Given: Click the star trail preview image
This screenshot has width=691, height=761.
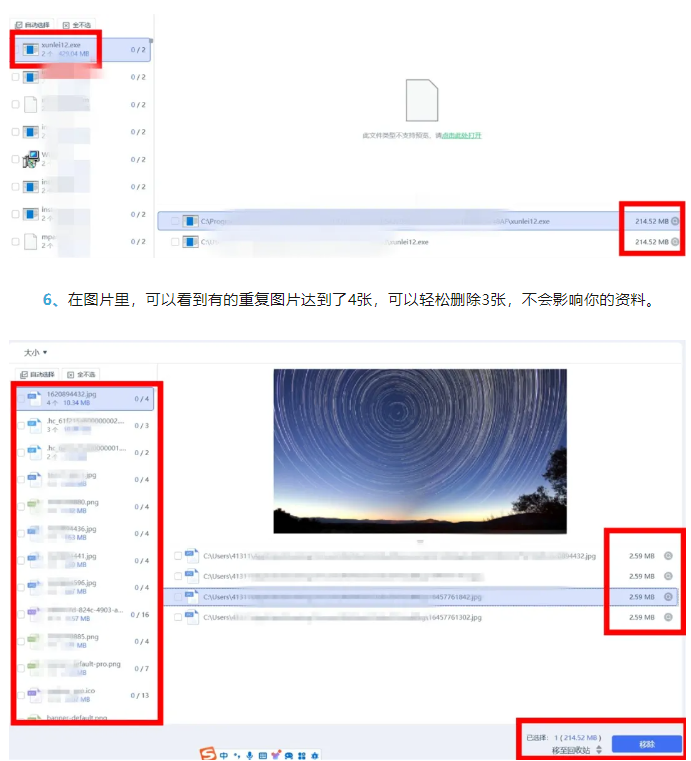Looking at the screenshot, I should pyautogui.click(x=419, y=451).
